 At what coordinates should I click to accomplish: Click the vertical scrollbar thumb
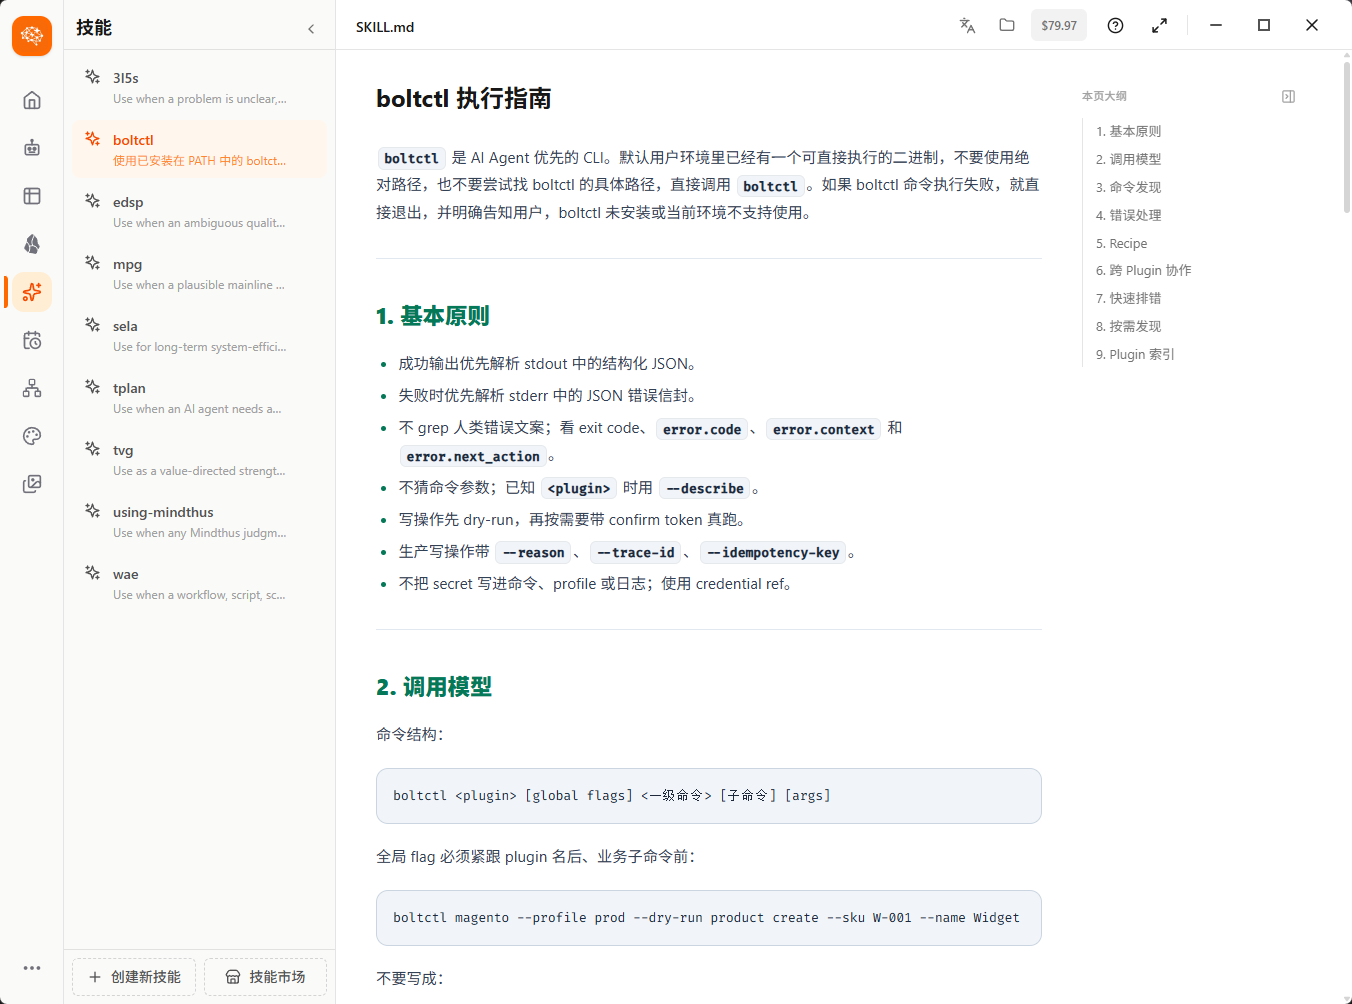coord(1347,137)
